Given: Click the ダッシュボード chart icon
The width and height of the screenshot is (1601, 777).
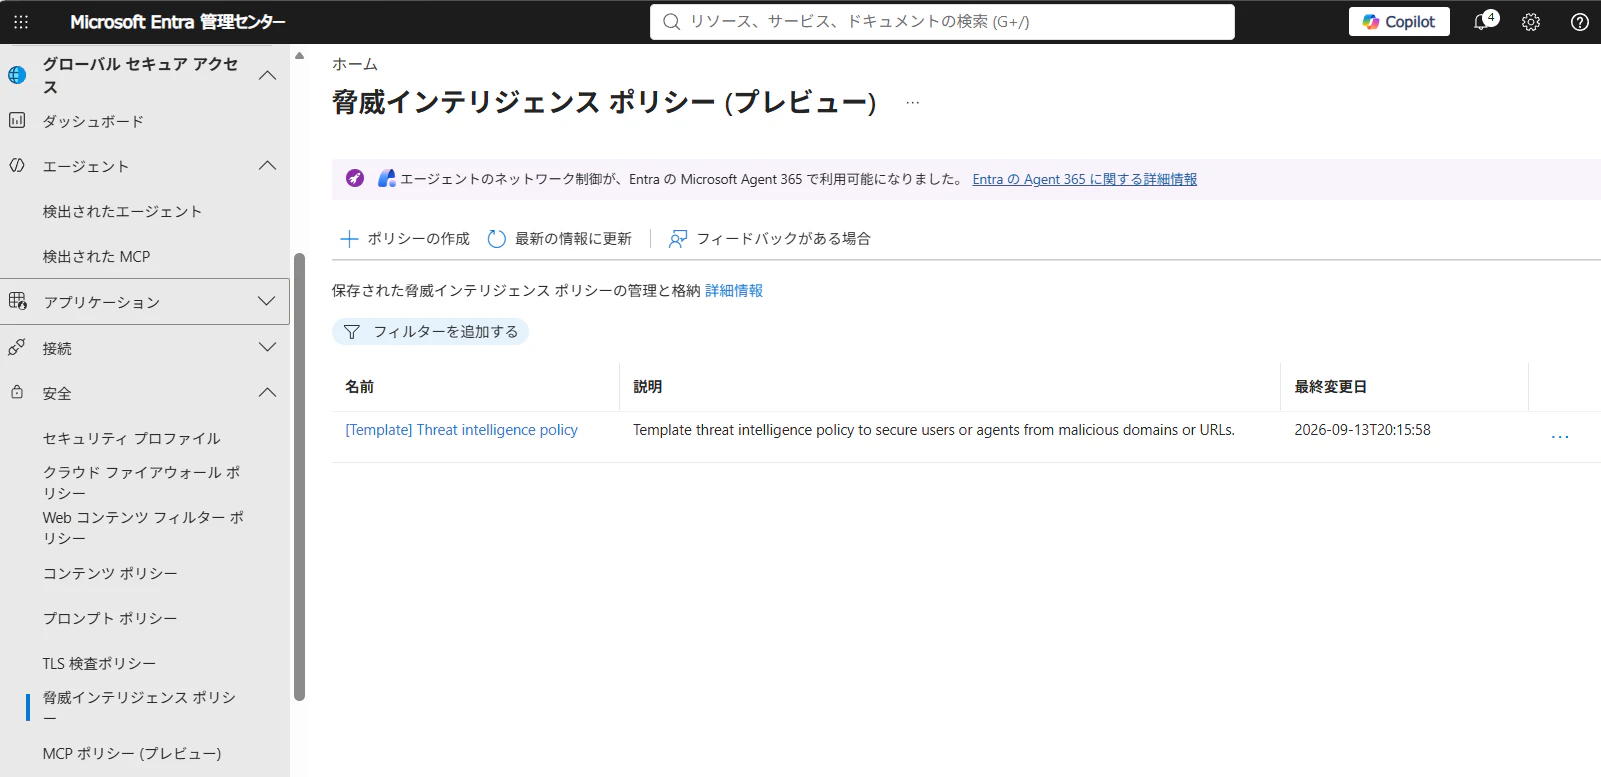Looking at the screenshot, I should pos(17,121).
